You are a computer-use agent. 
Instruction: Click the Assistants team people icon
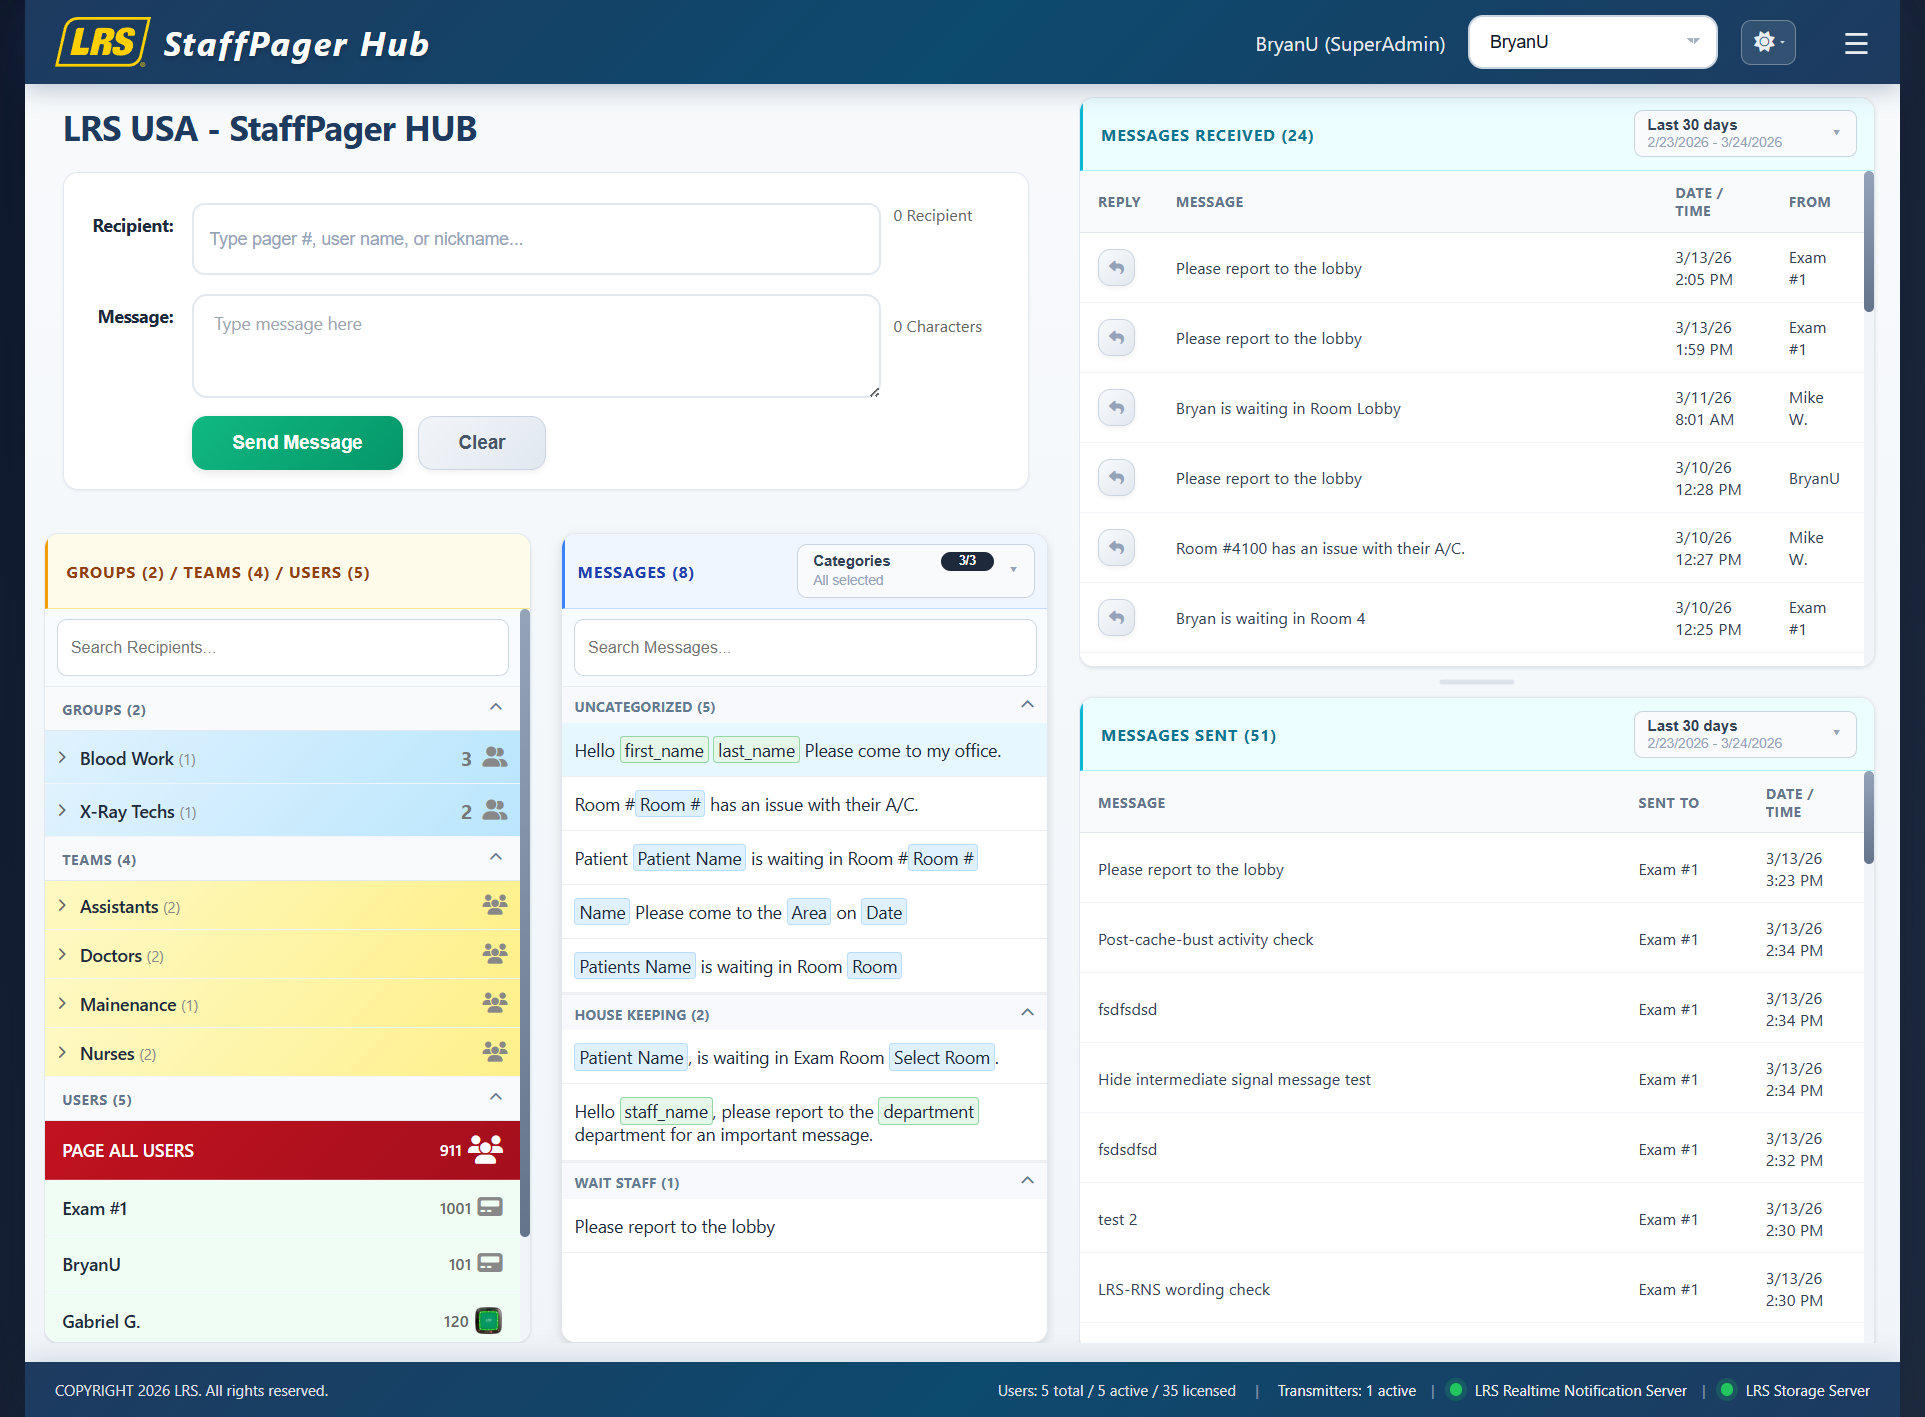495,905
